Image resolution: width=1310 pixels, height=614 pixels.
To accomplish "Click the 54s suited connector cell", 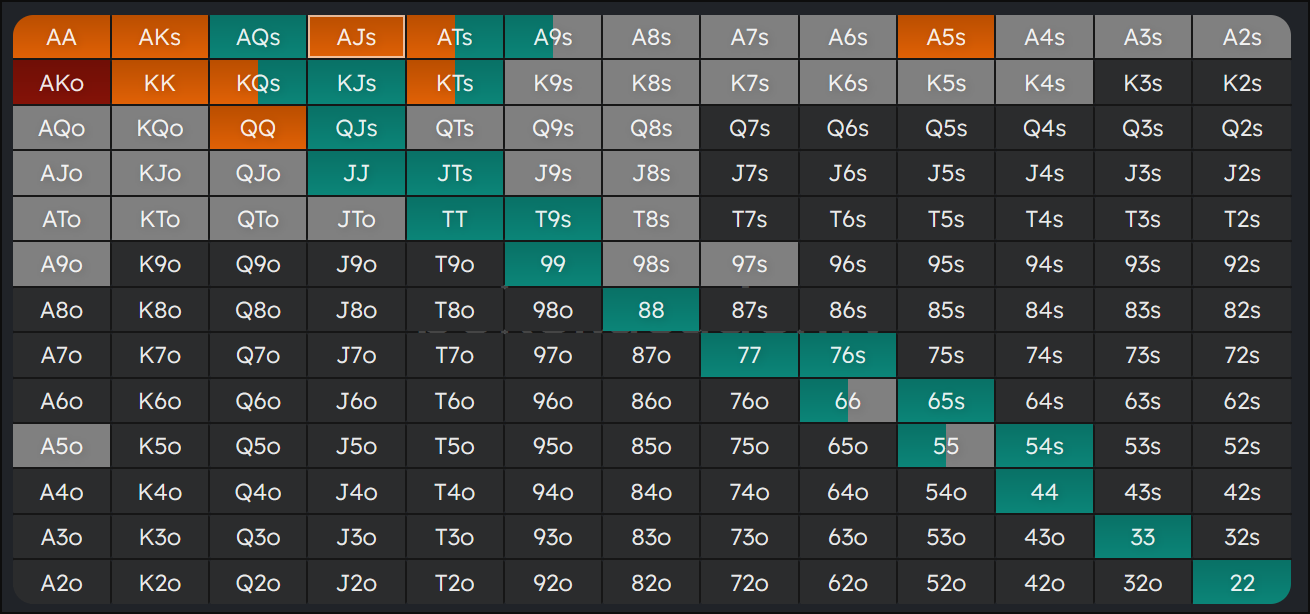I will 1044,446.
